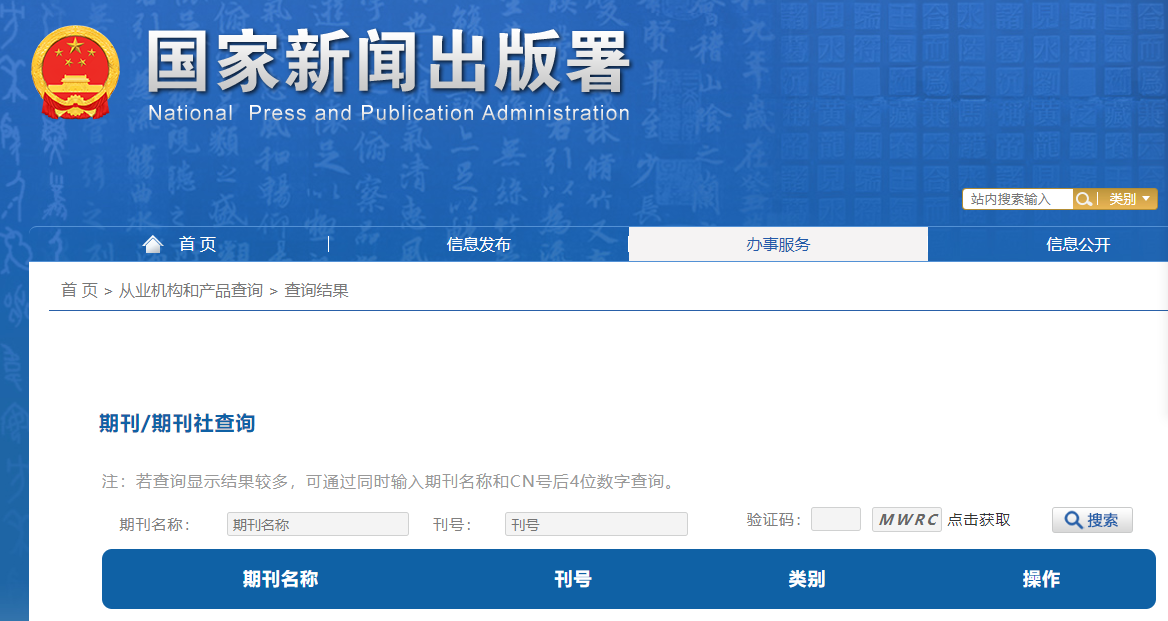
Task: Focus the 刊号 input field
Action: tap(596, 524)
